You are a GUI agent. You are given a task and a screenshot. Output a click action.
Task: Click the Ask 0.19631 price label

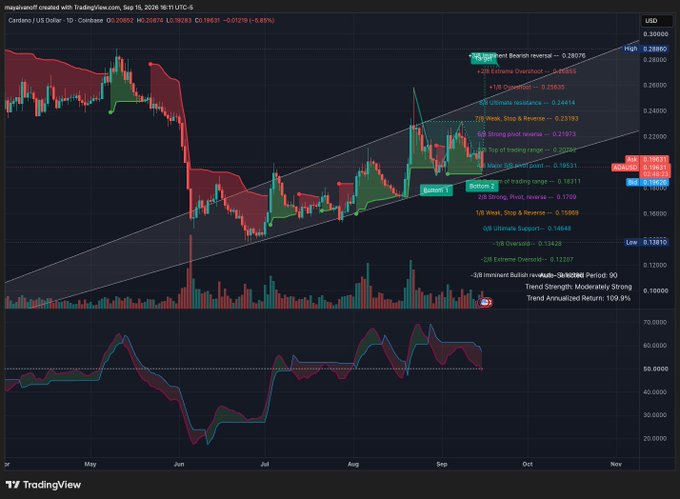coord(646,160)
